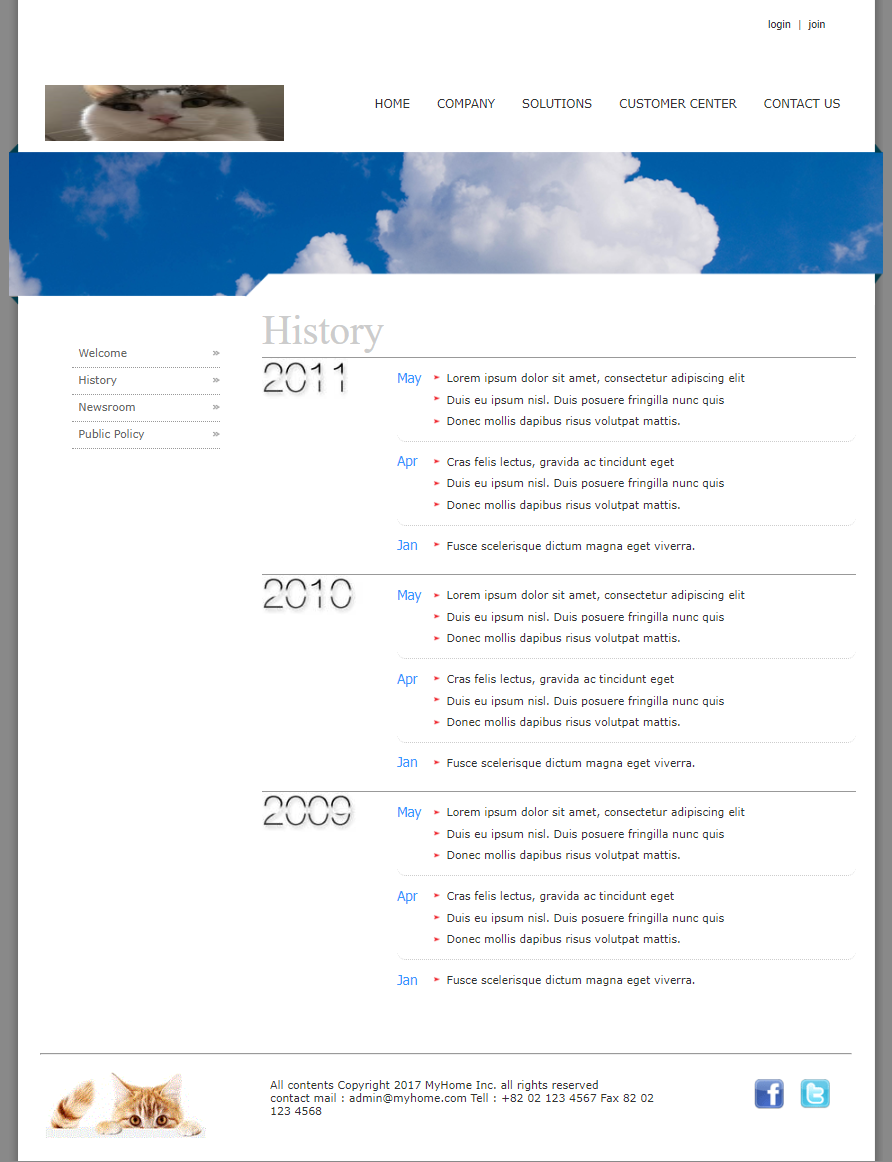Screen dimensions: 892x1162
Task: Click the May label under 2010
Action: [x=409, y=596]
